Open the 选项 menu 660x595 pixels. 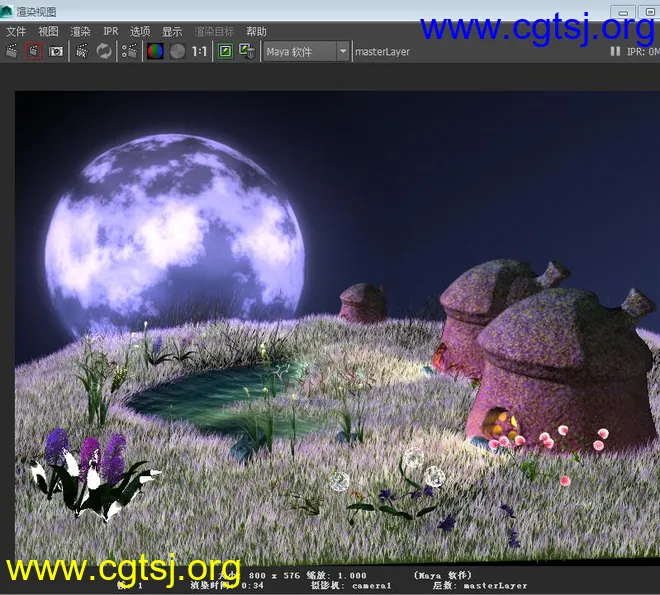(x=140, y=31)
